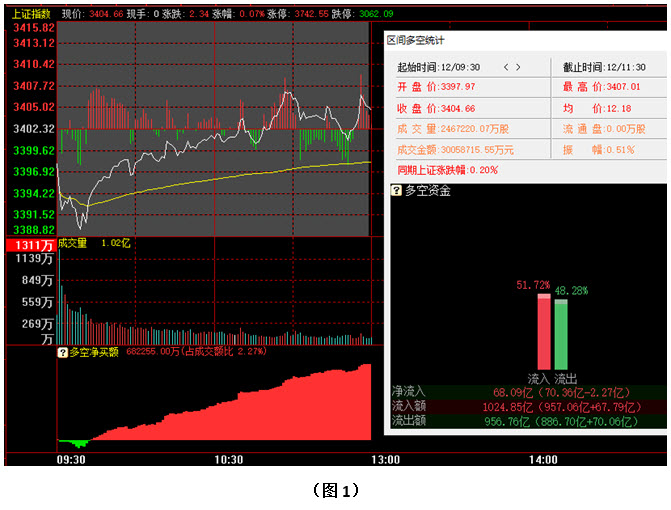The height and width of the screenshot is (510, 671).
Task: Click the 48.28% outflow percentage
Action: [571, 291]
